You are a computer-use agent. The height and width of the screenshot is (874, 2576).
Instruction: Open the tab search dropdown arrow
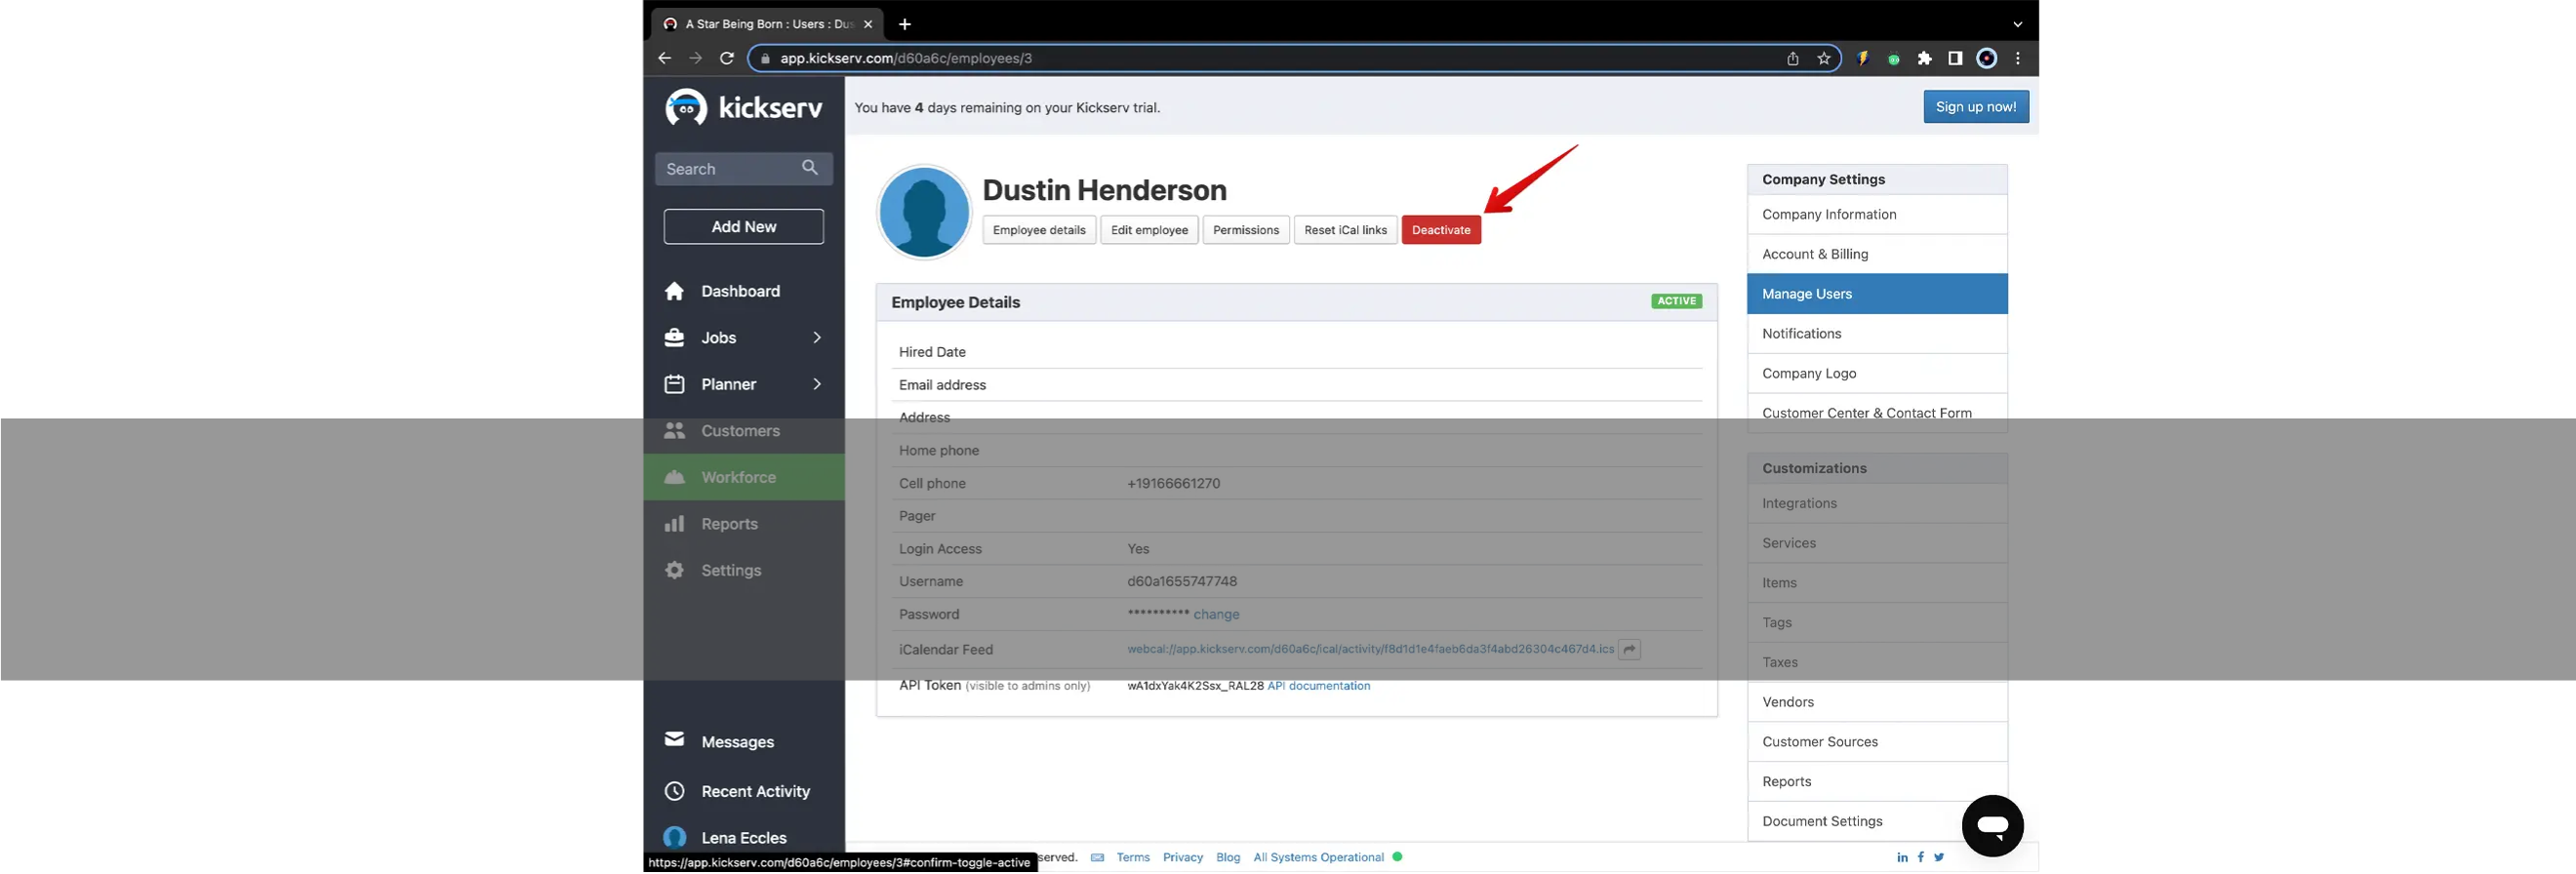pyautogui.click(x=2018, y=24)
